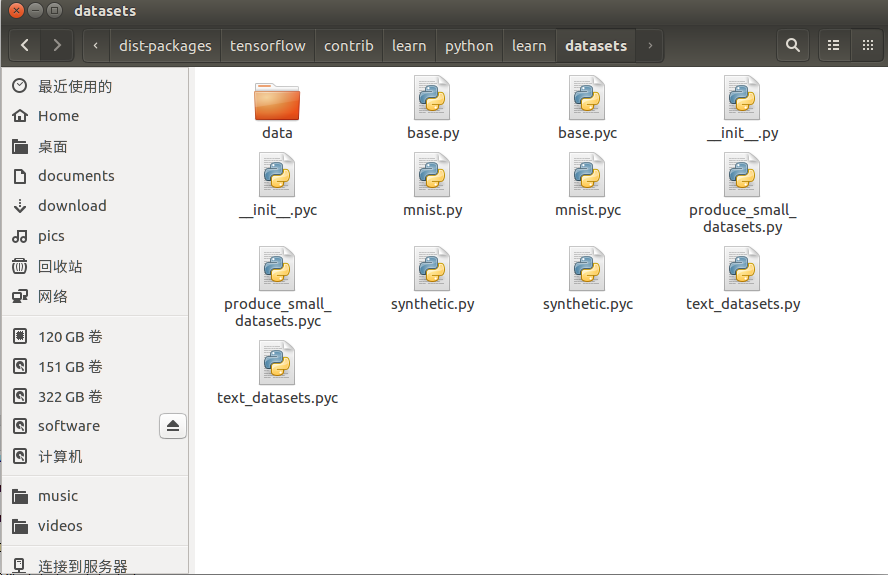Switch to icon grid view
The image size is (888, 575).
[x=868, y=45]
